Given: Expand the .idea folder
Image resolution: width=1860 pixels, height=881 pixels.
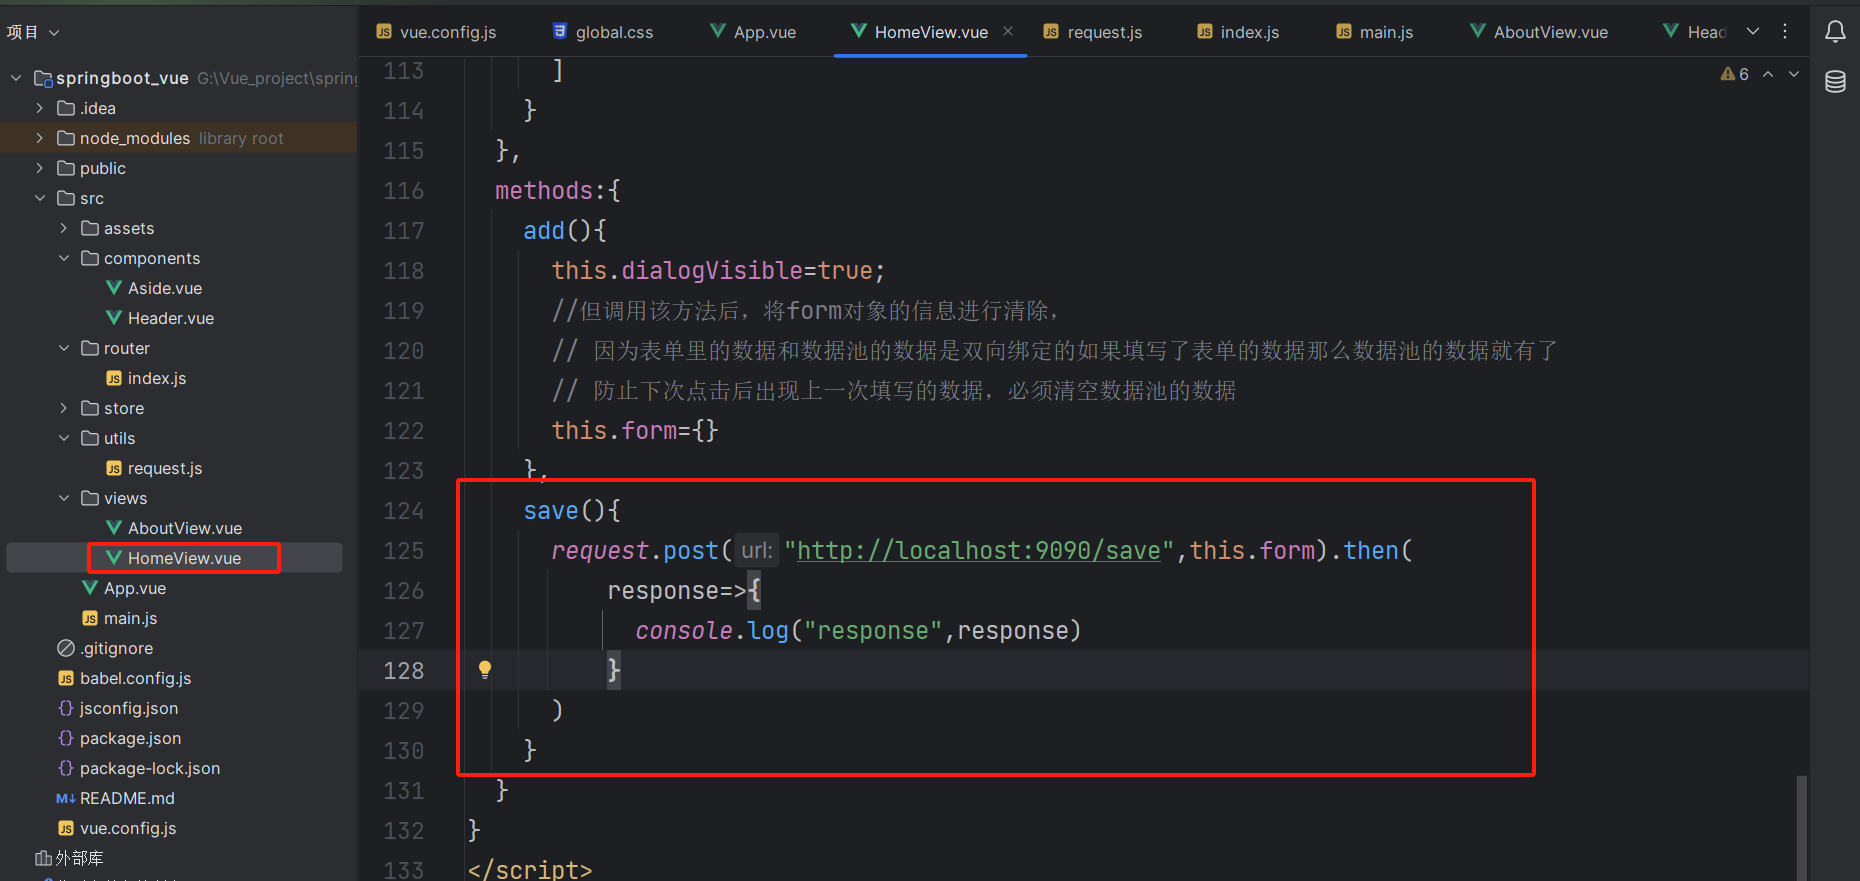Looking at the screenshot, I should tap(40, 108).
